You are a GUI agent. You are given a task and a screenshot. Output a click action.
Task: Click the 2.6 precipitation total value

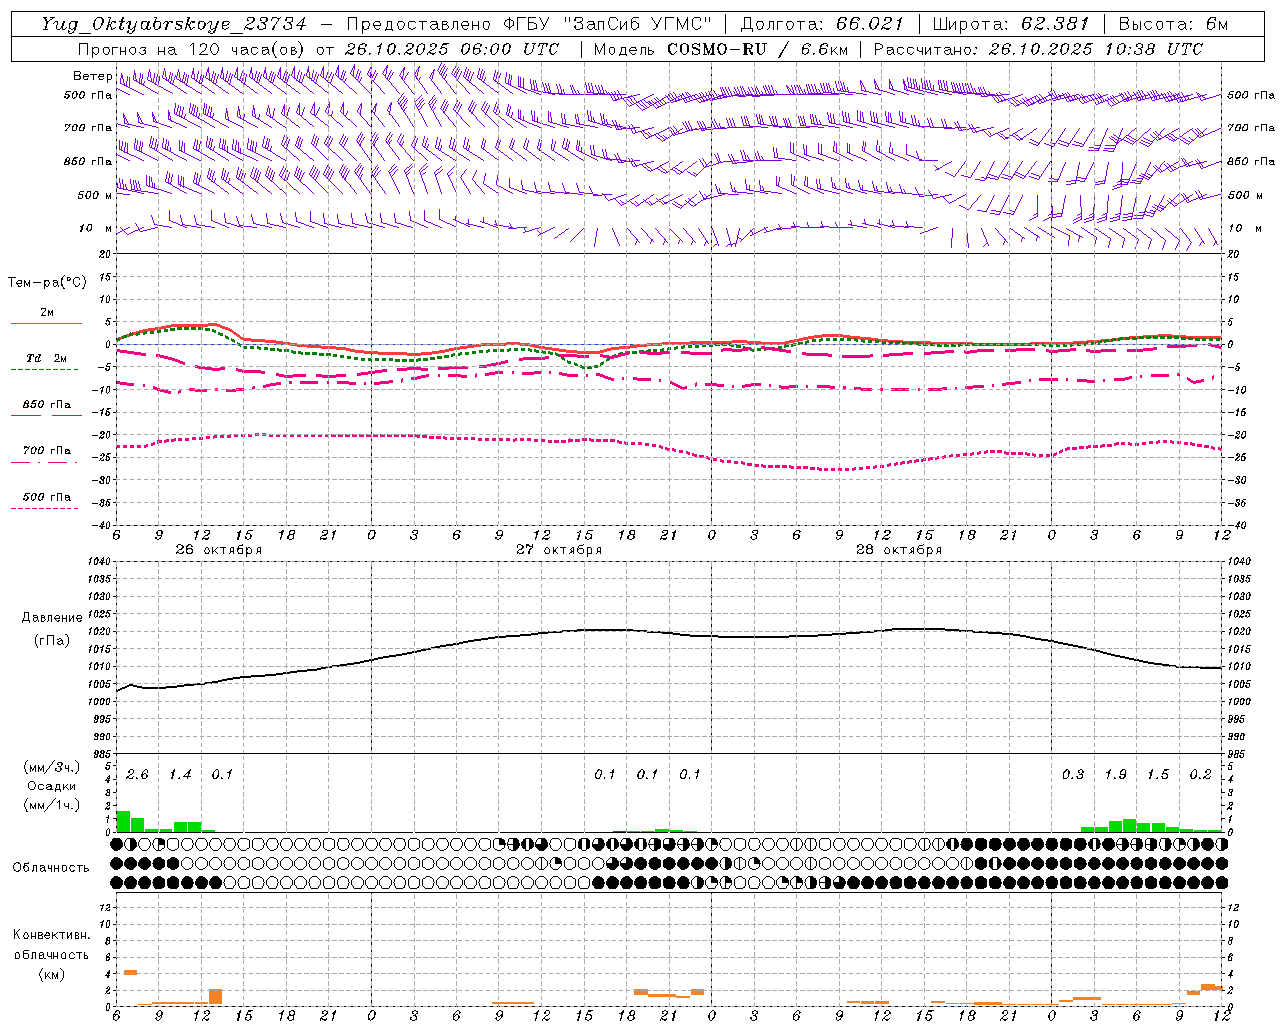click(137, 775)
